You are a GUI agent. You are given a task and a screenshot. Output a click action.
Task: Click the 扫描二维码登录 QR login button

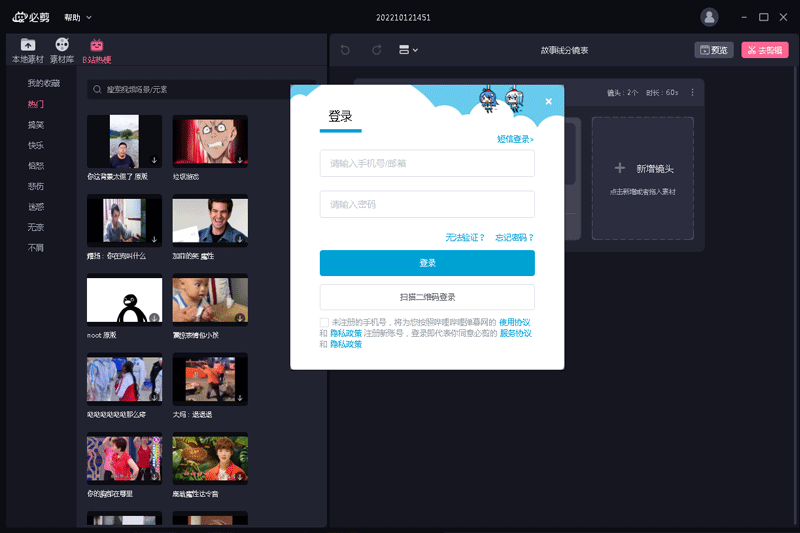click(x=427, y=297)
